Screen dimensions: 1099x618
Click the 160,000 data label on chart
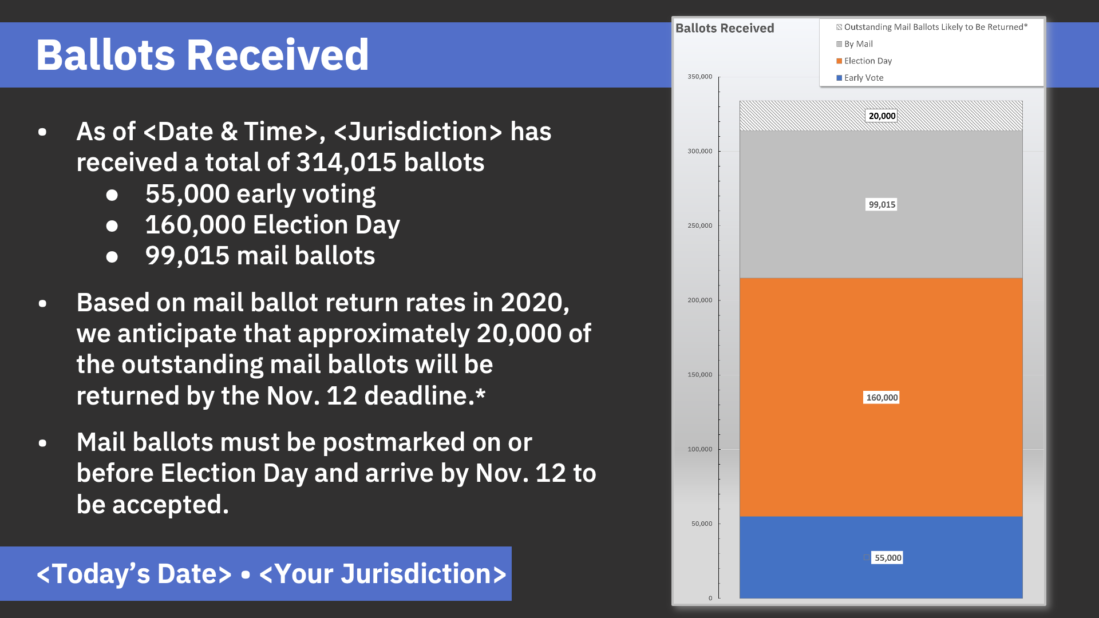tap(881, 397)
